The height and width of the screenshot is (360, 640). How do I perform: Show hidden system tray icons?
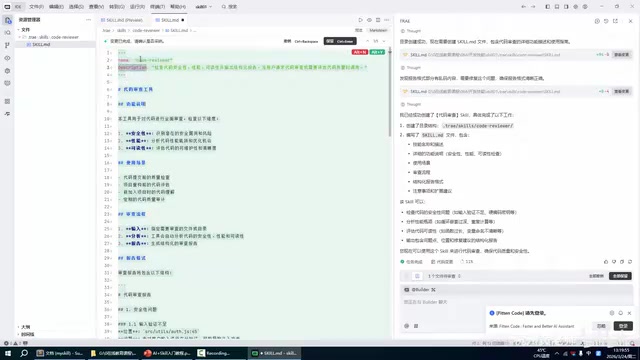557,353
